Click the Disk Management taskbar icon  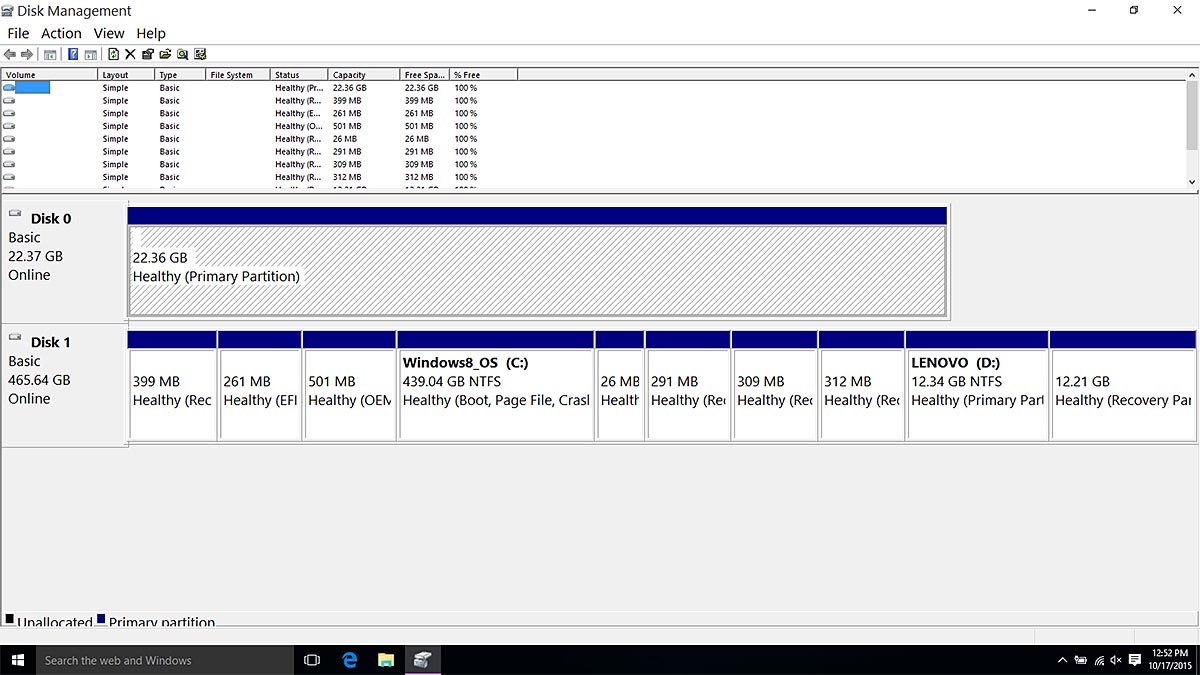(x=423, y=660)
